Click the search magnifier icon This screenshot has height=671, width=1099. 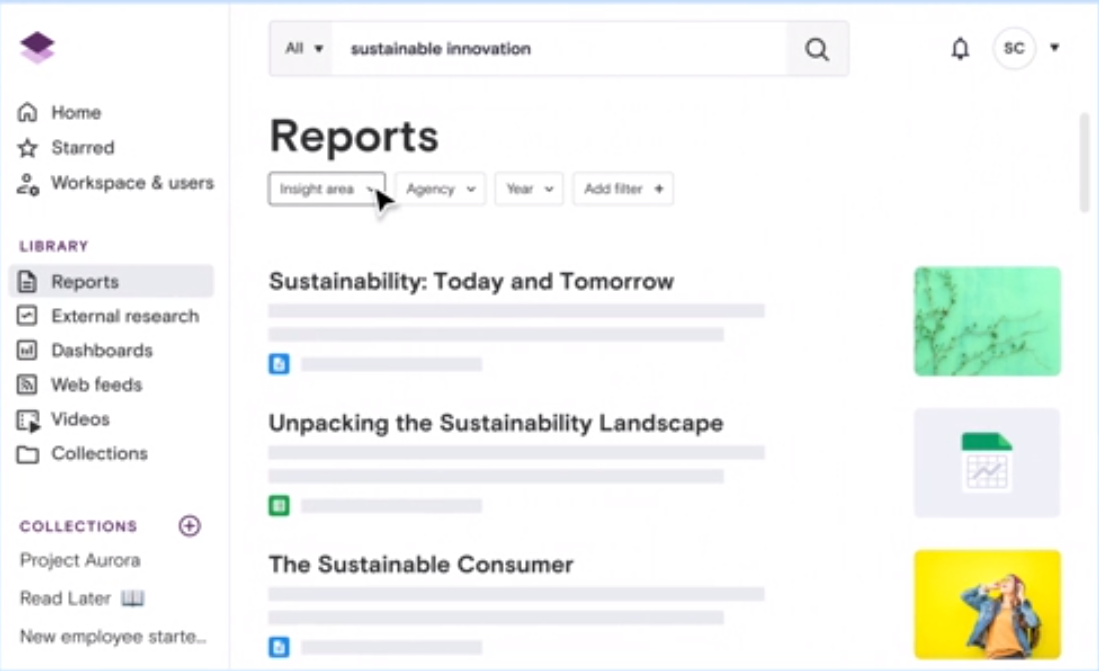pyautogui.click(x=817, y=49)
